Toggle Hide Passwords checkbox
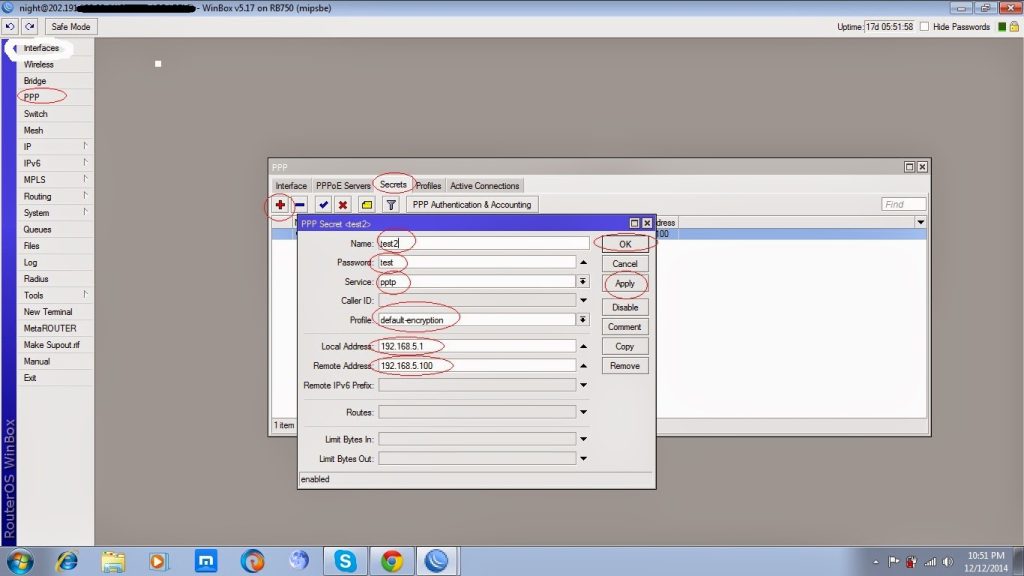Screen dimensions: 1024x576 (x=924, y=27)
